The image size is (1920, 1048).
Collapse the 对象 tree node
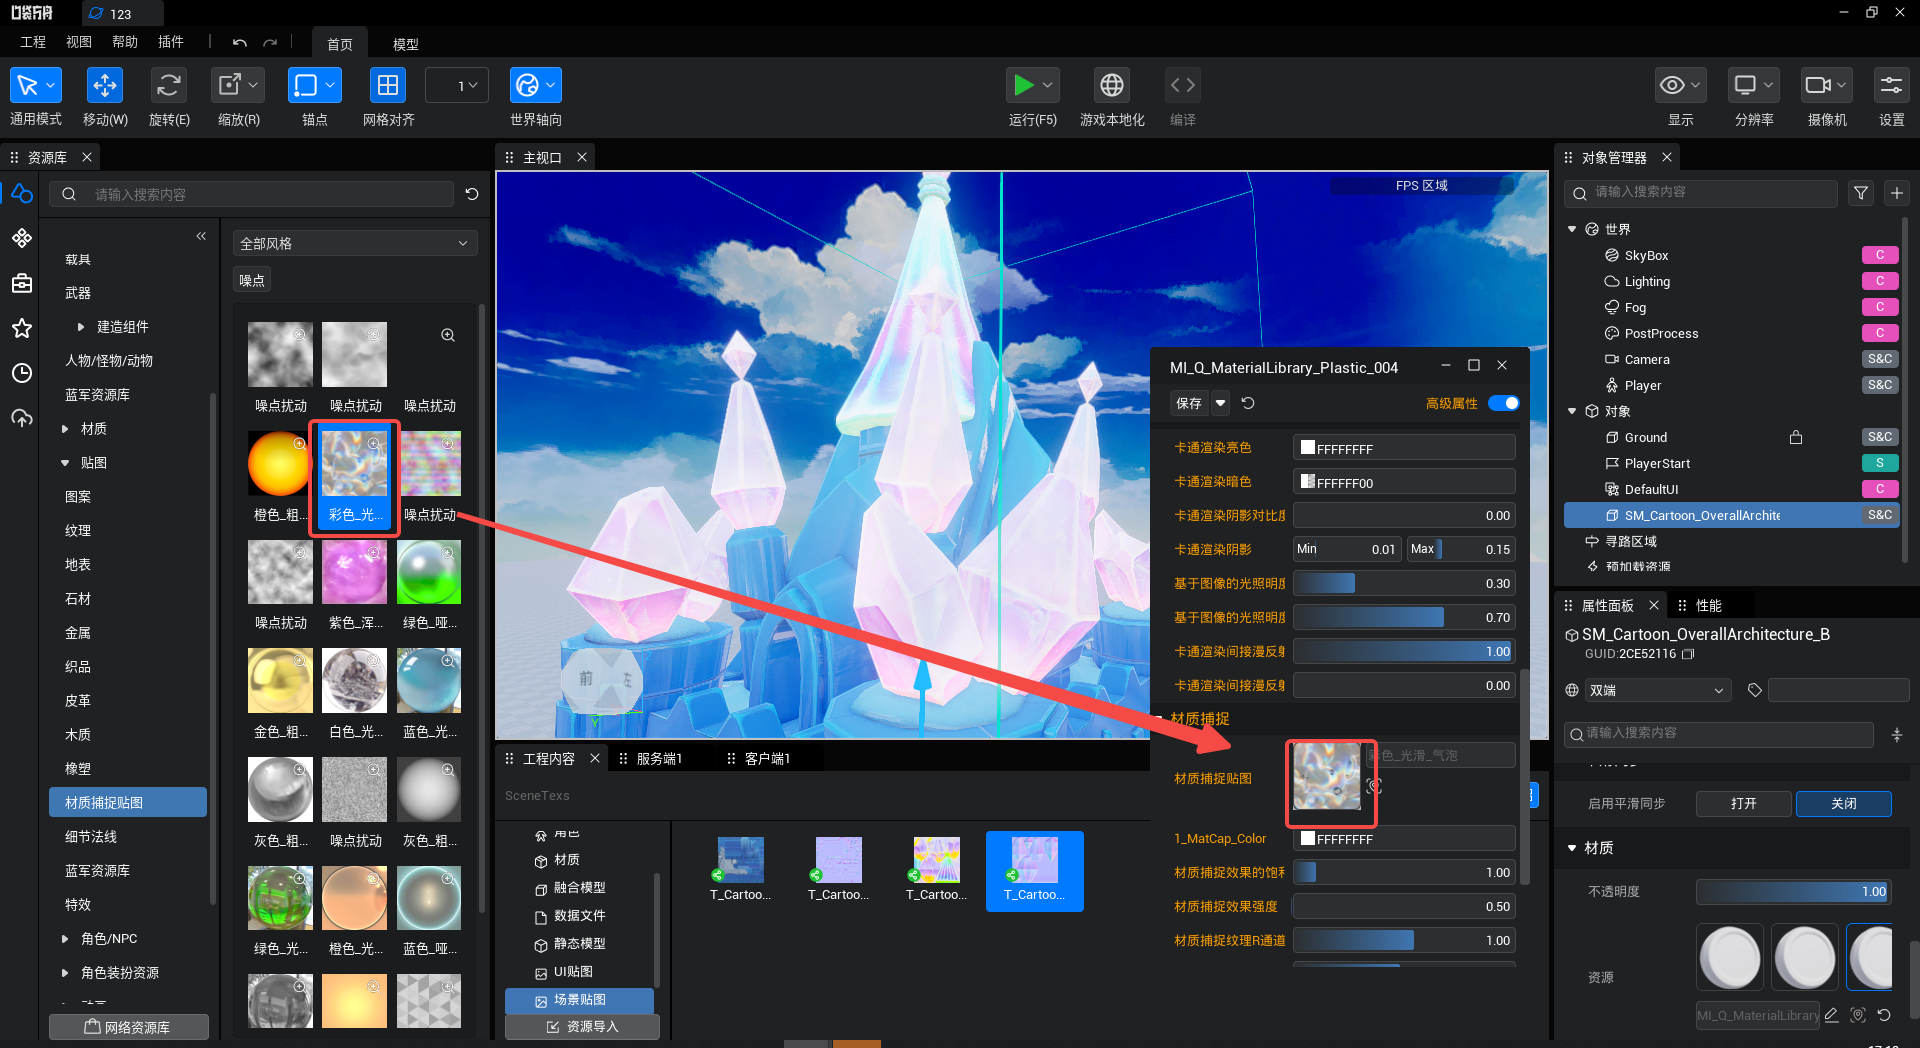(x=1572, y=411)
